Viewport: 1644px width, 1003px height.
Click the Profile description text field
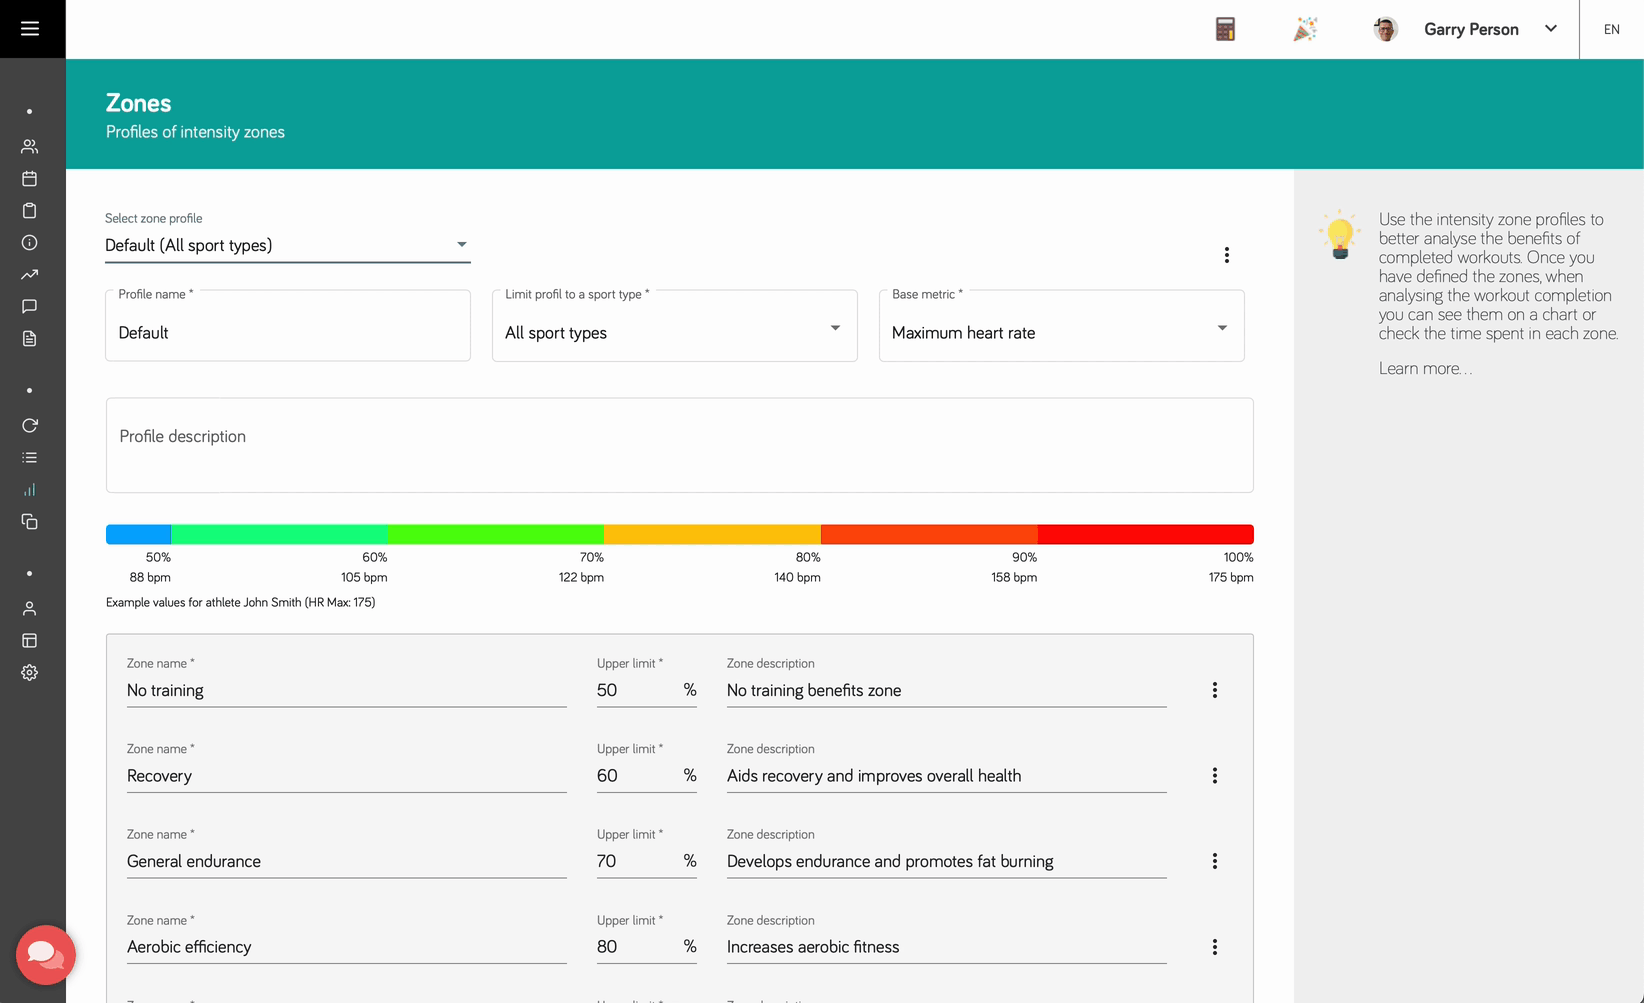(x=679, y=445)
